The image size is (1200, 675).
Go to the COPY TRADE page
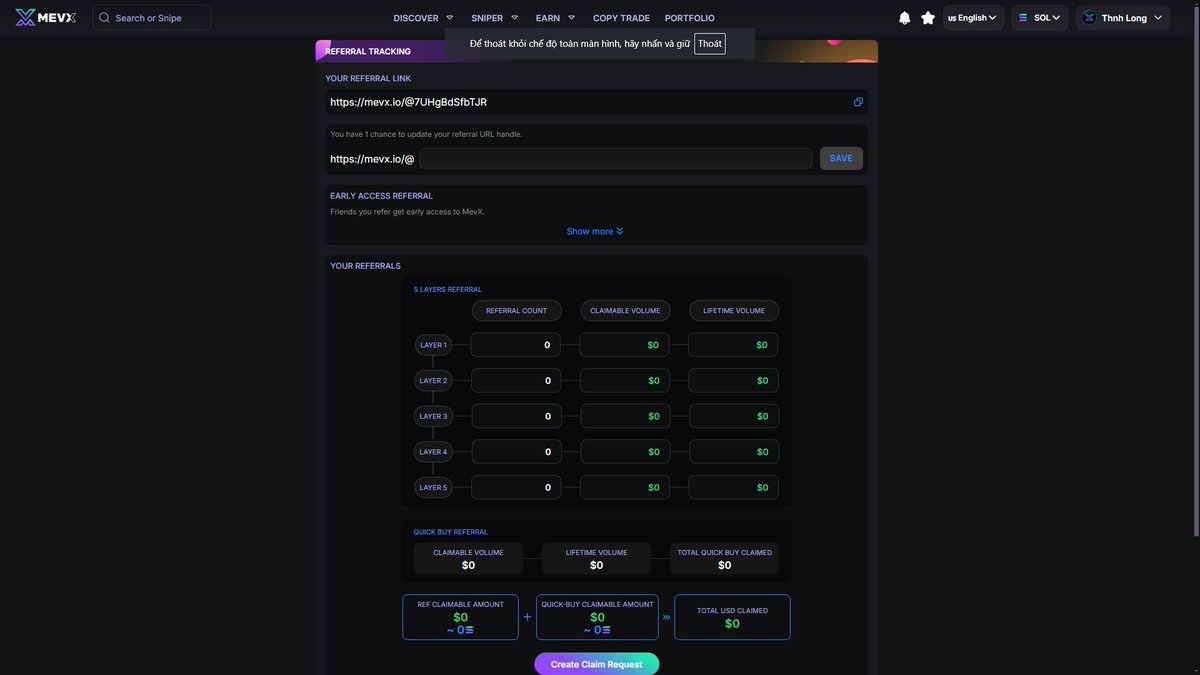[x=621, y=18]
